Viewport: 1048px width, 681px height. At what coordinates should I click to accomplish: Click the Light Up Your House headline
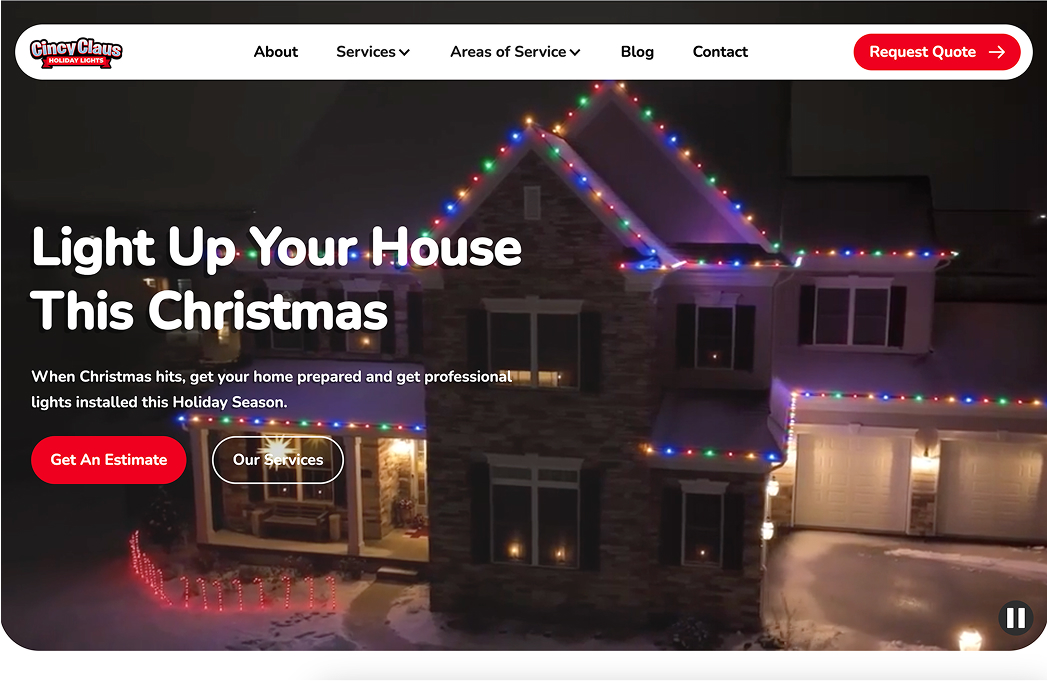click(x=276, y=249)
